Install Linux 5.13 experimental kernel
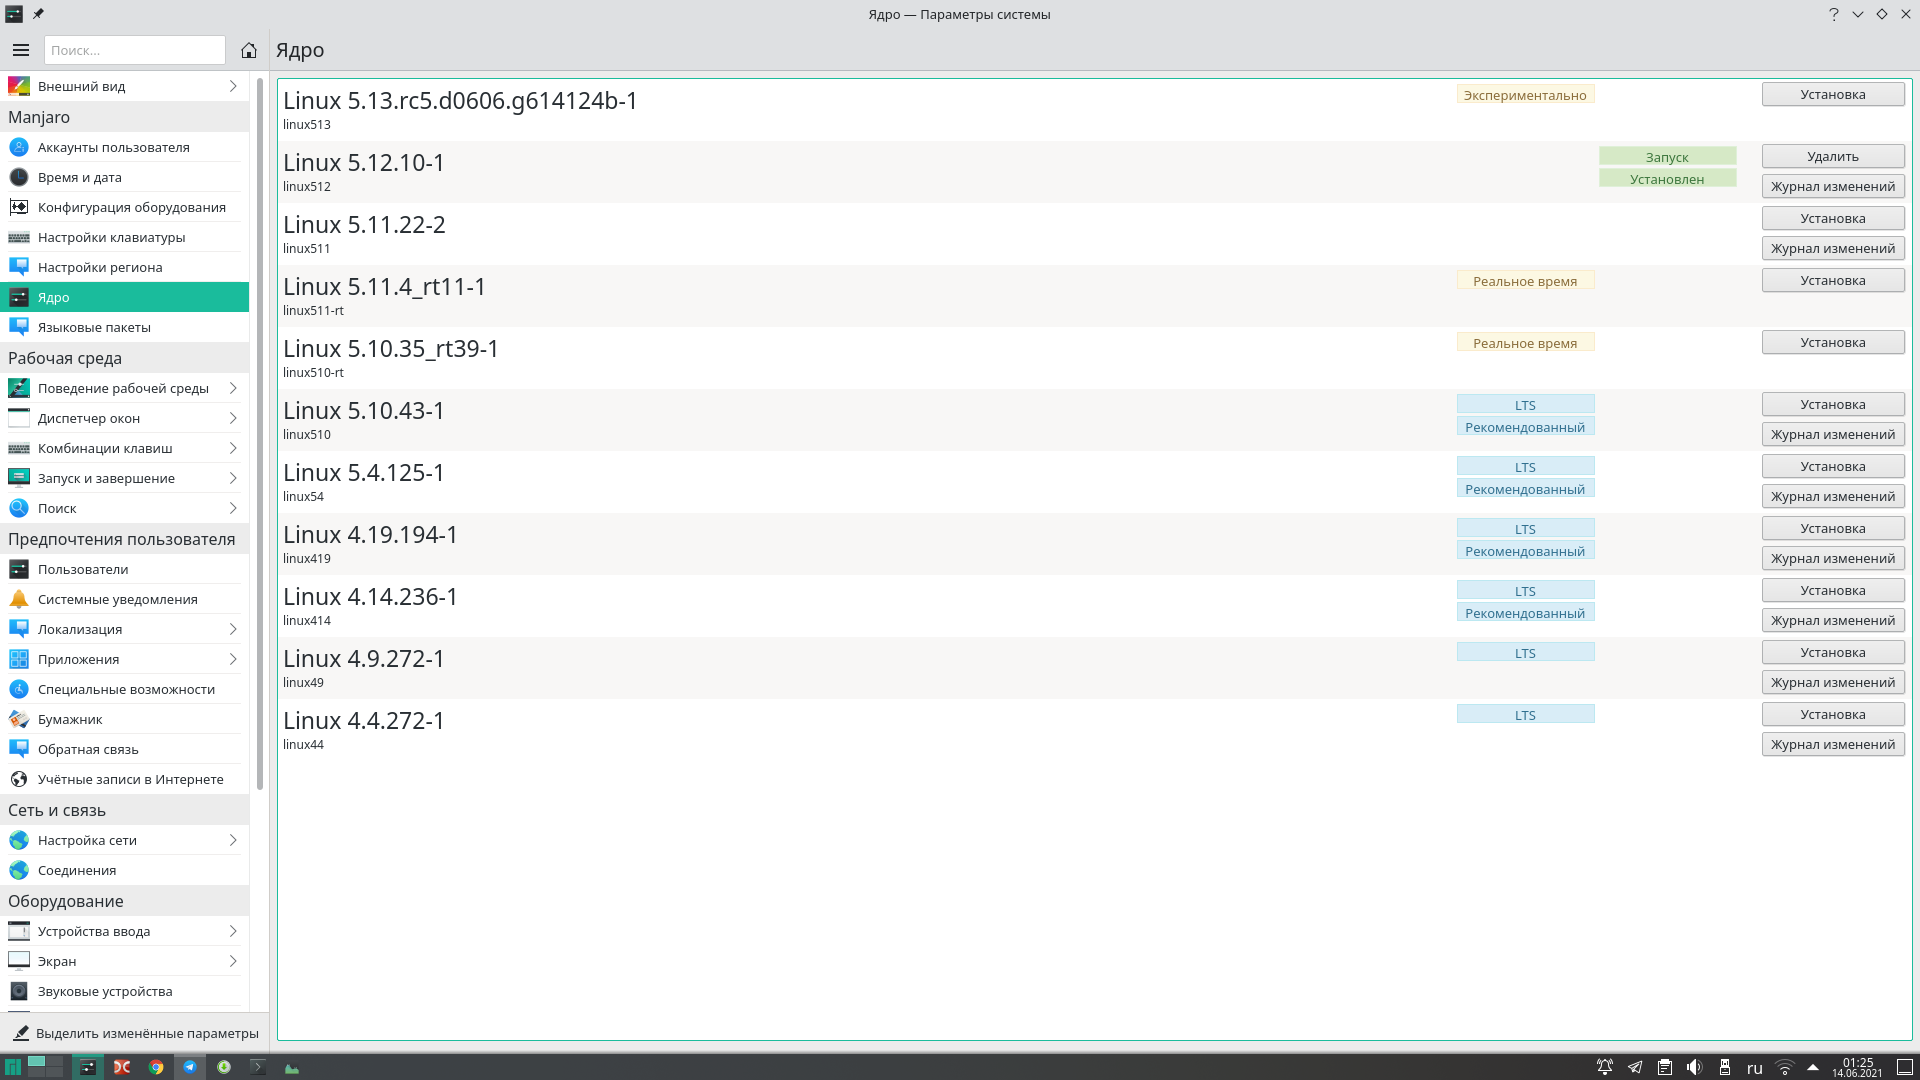 pos(1833,94)
